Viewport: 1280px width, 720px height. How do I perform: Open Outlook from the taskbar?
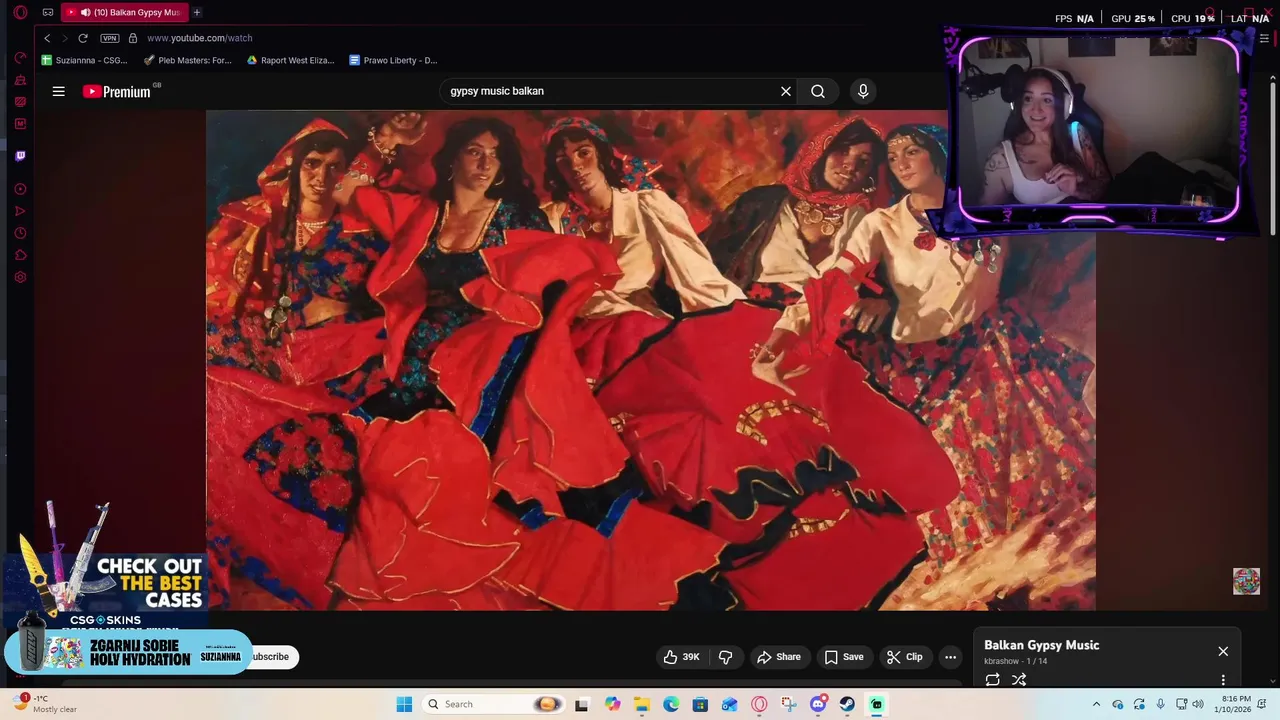pos(730,704)
